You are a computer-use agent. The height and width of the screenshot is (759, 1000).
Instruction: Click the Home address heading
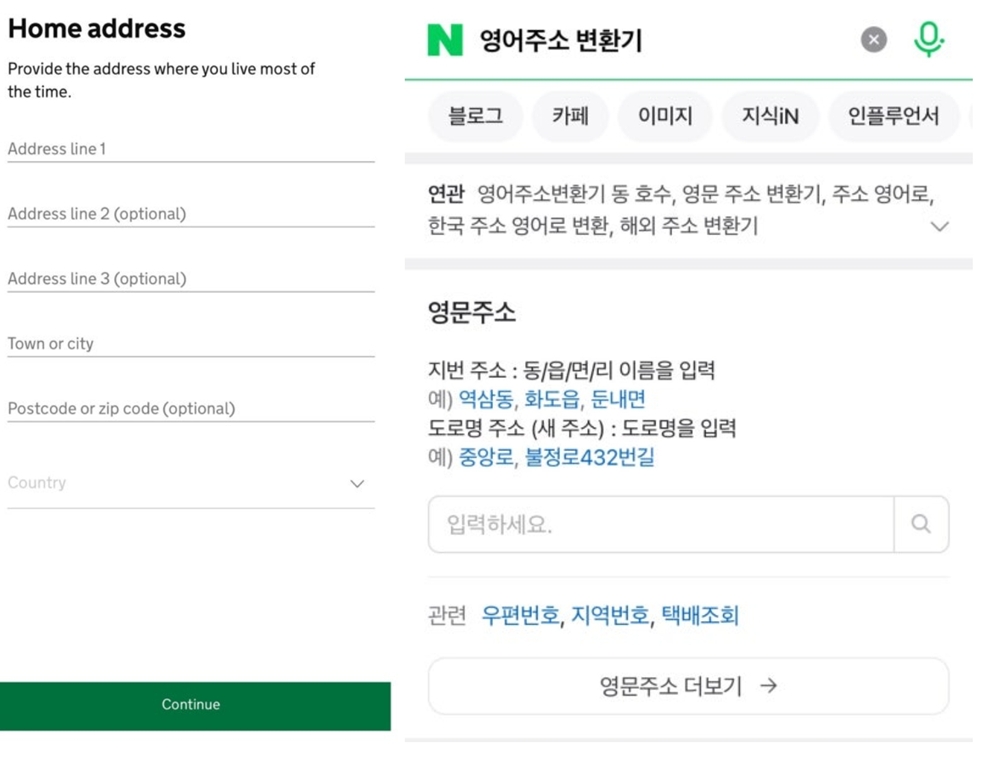(97, 29)
